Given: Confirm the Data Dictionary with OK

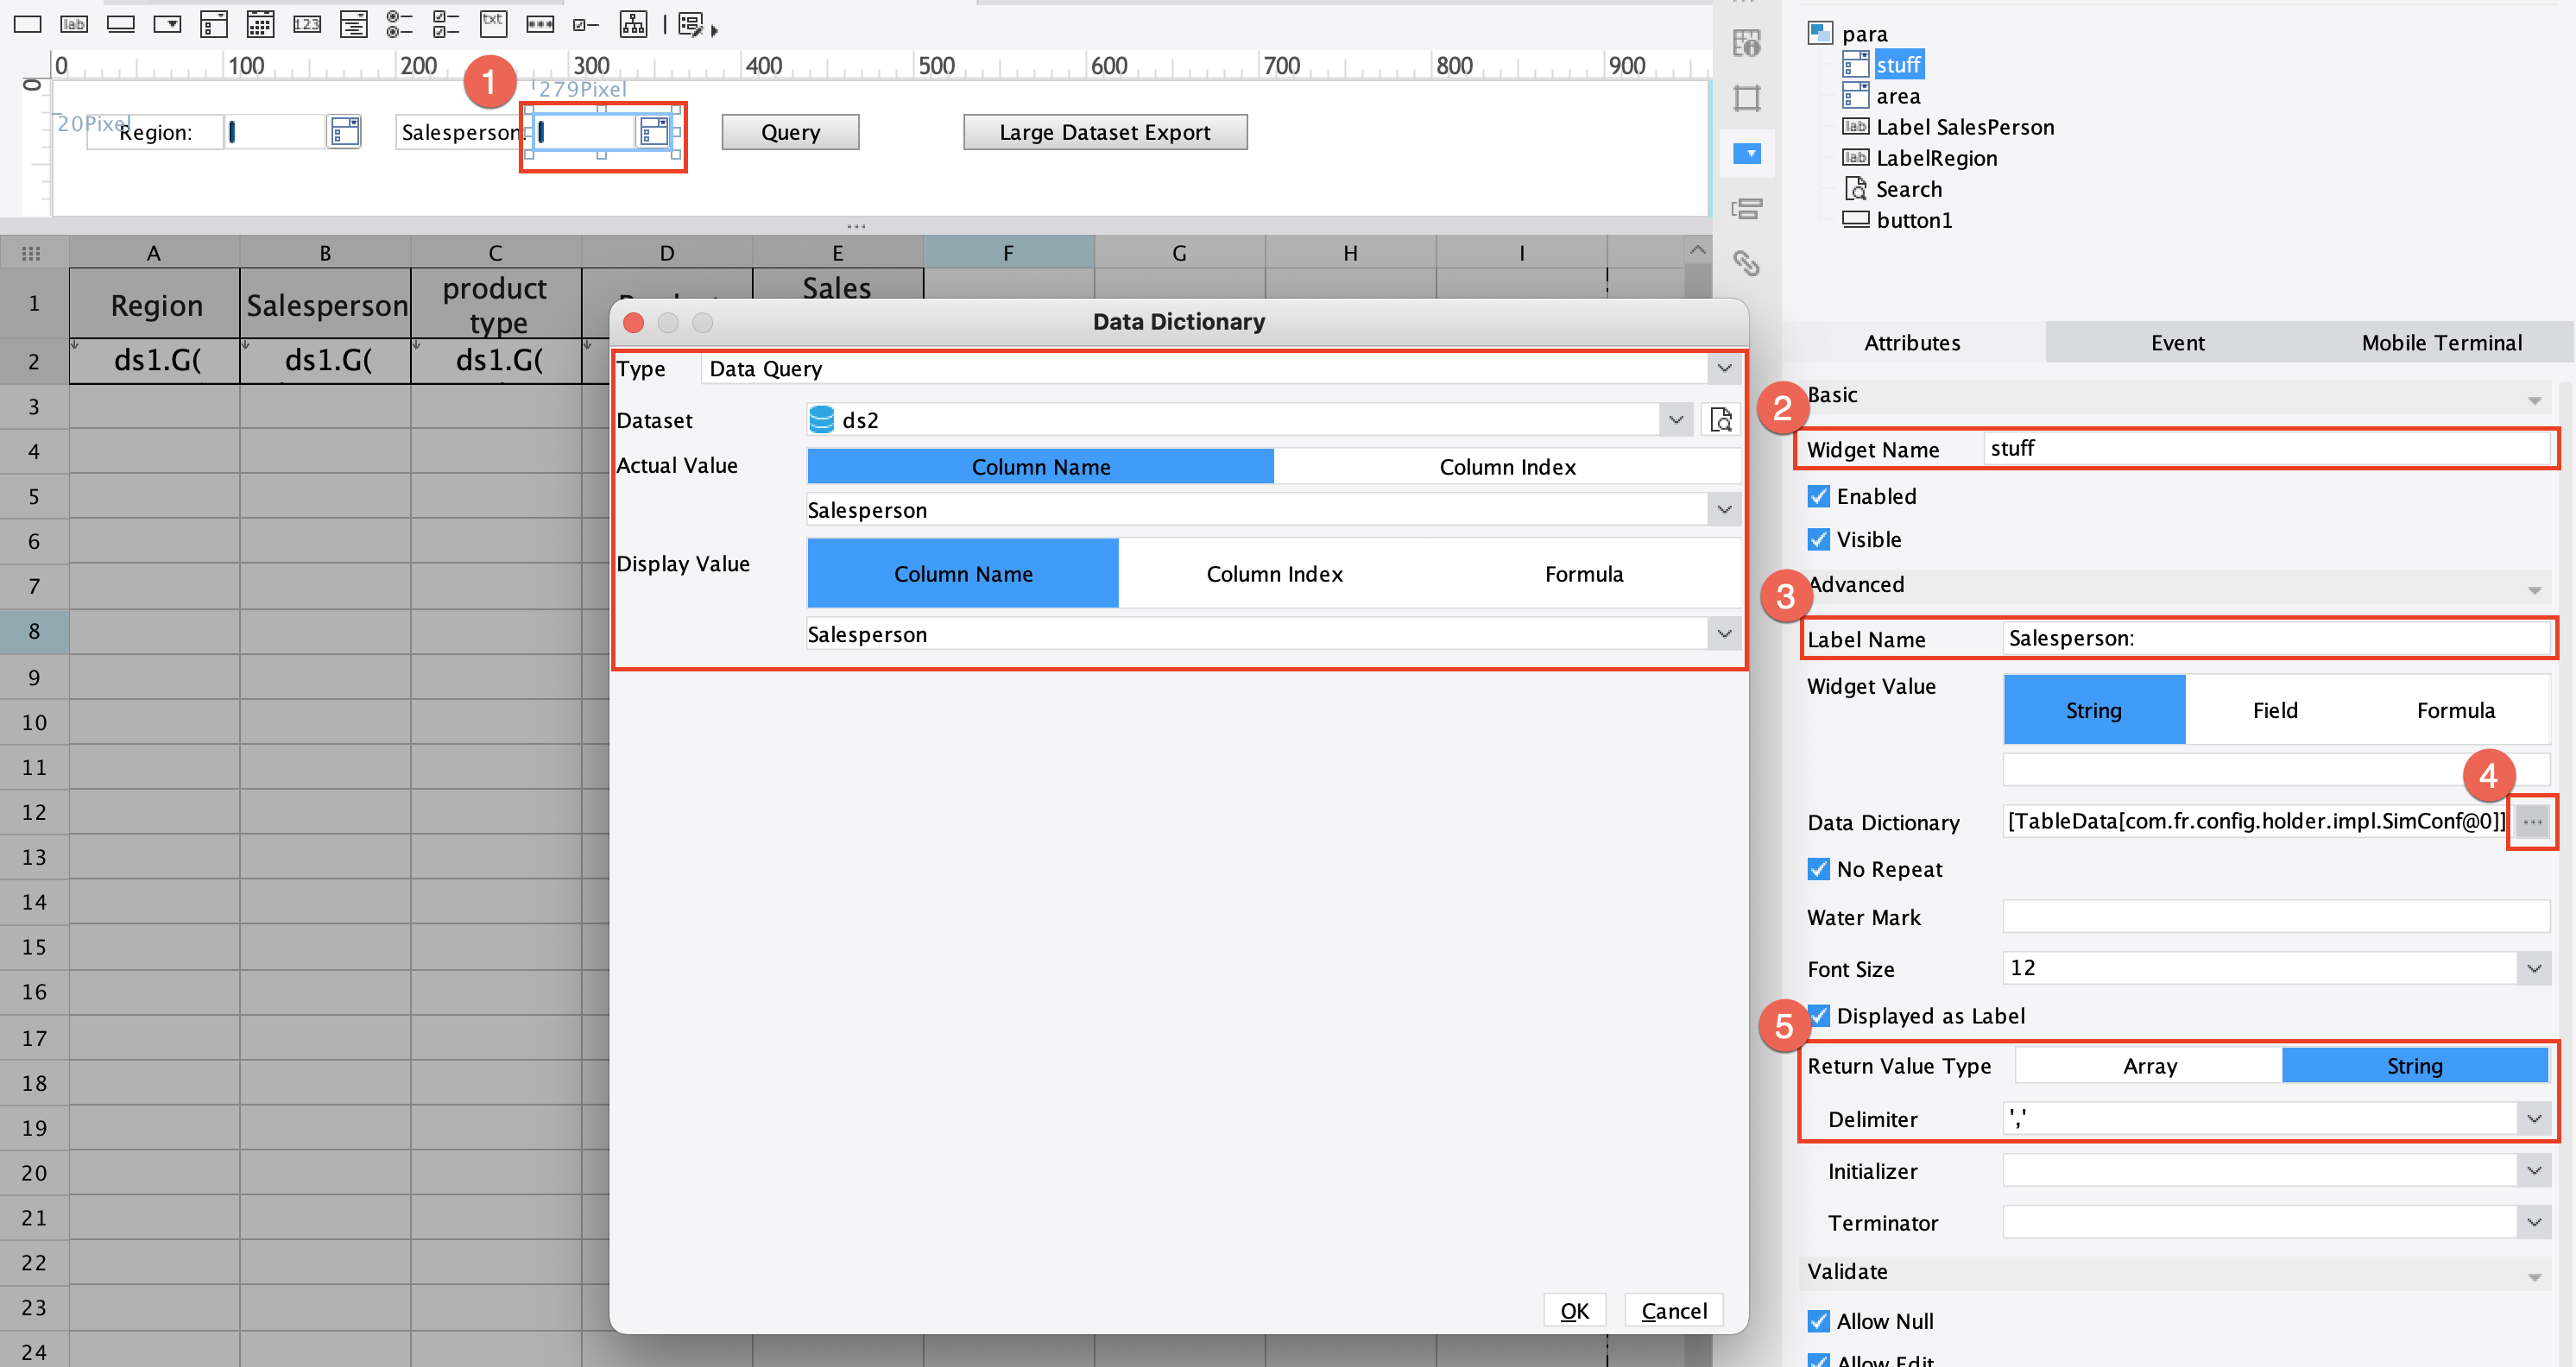Looking at the screenshot, I should 1574,1310.
